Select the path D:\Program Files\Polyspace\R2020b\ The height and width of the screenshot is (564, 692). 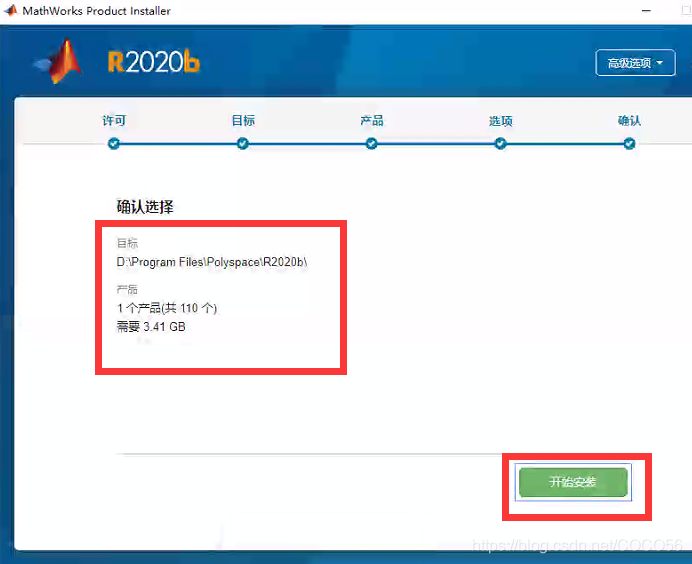212,262
